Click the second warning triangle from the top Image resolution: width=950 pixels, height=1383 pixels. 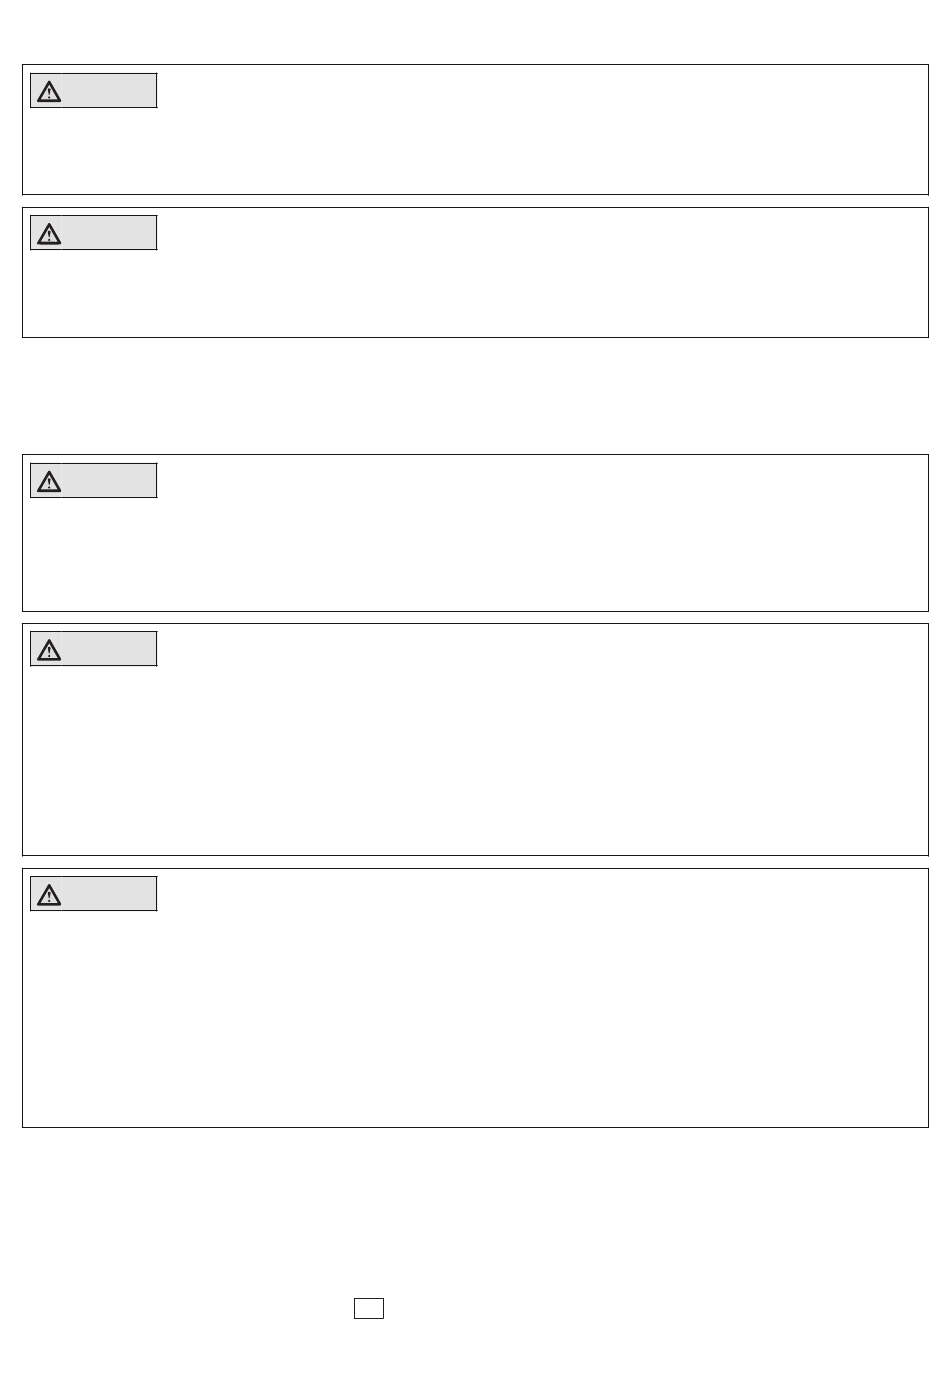[48, 234]
